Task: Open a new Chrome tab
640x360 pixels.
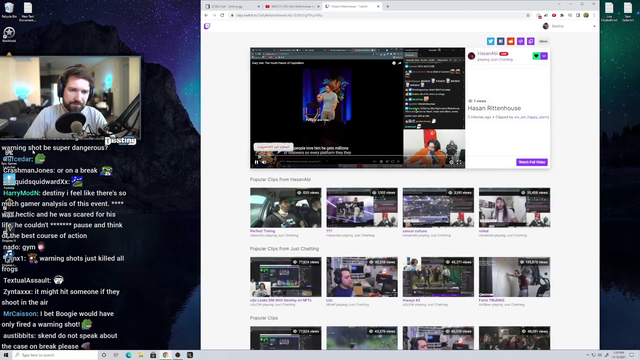Action: click(387, 7)
